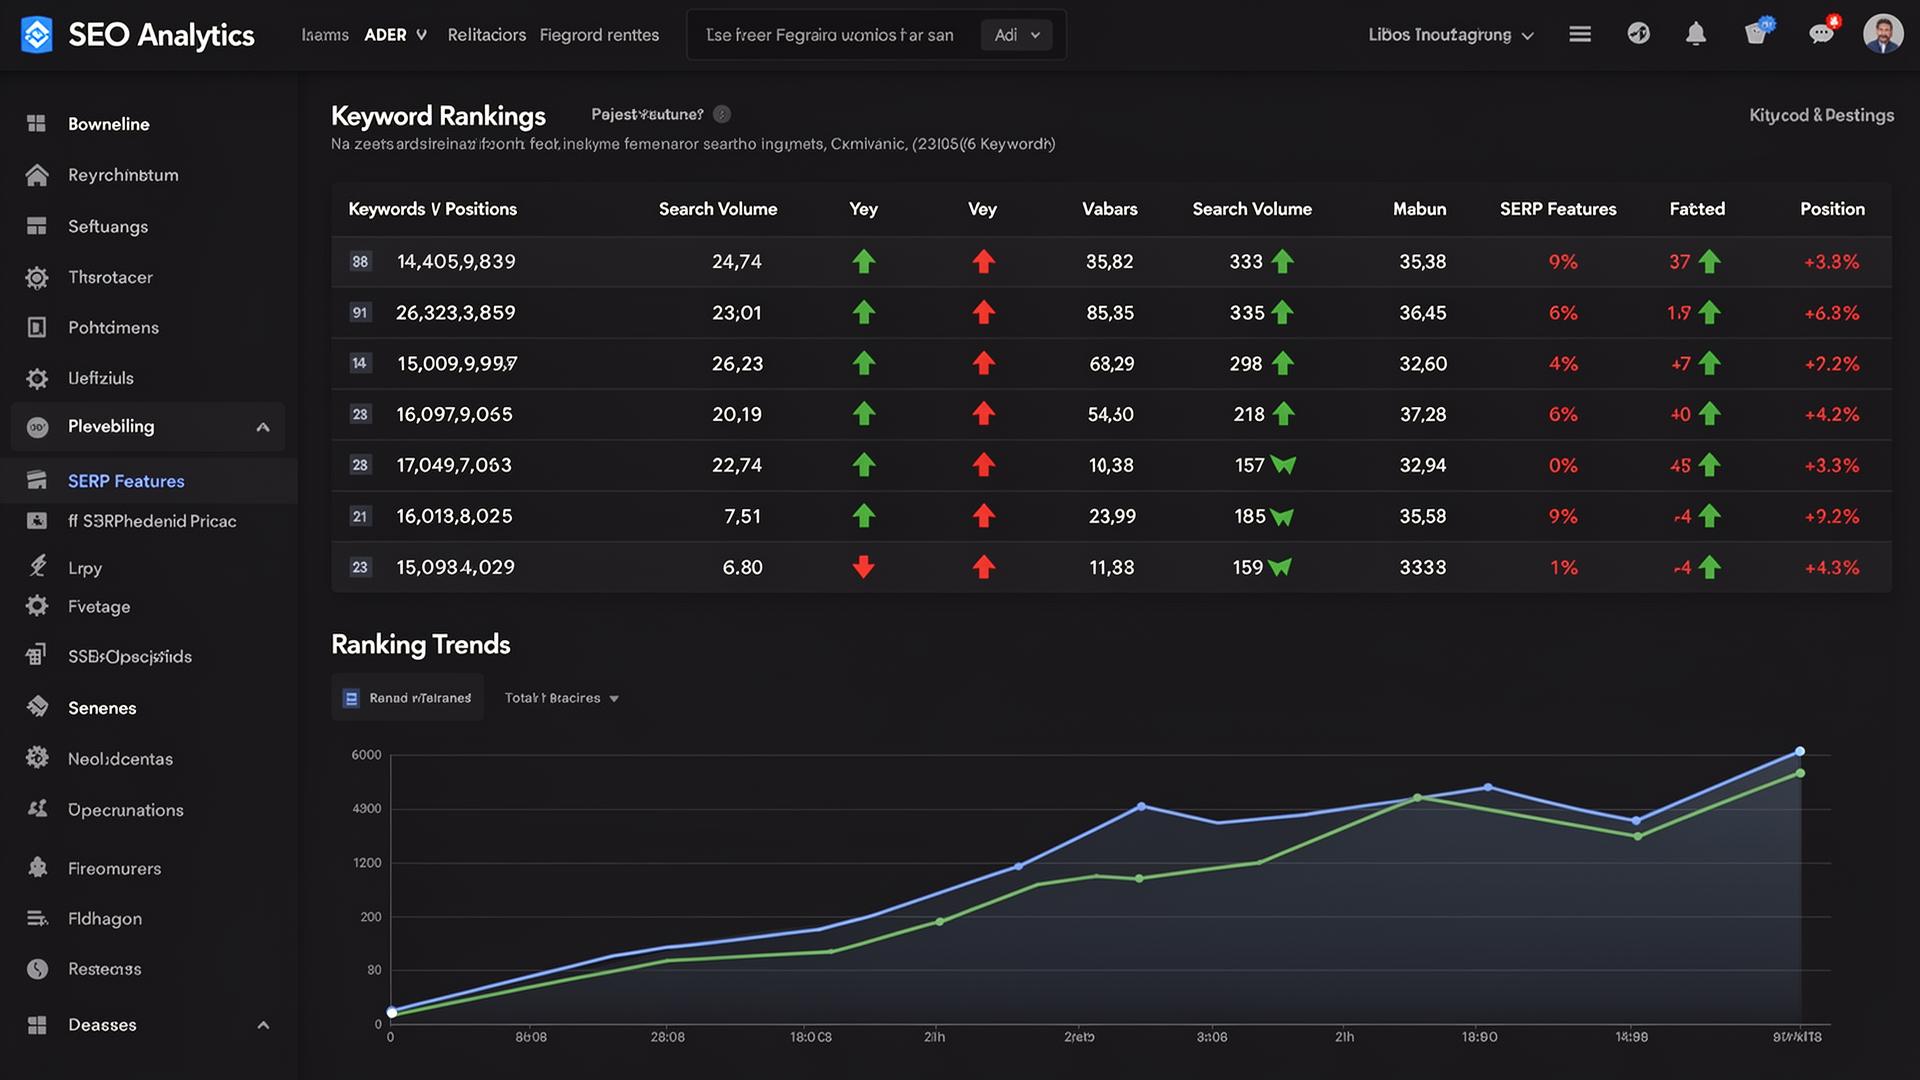Open the user profile avatar

(1882, 34)
